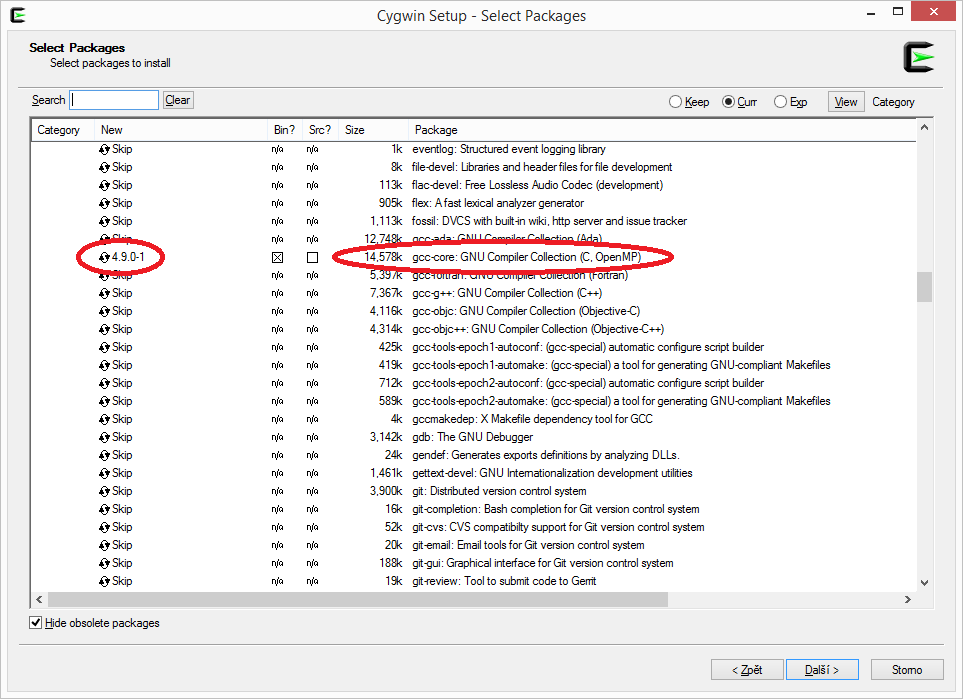This screenshot has width=963, height=699.
Task: Click the Size column header
Action: [355, 130]
